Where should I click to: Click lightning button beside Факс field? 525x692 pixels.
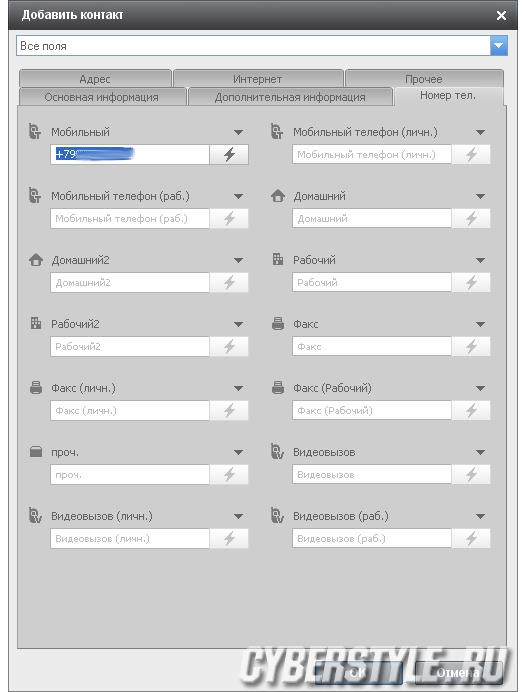tap(471, 346)
